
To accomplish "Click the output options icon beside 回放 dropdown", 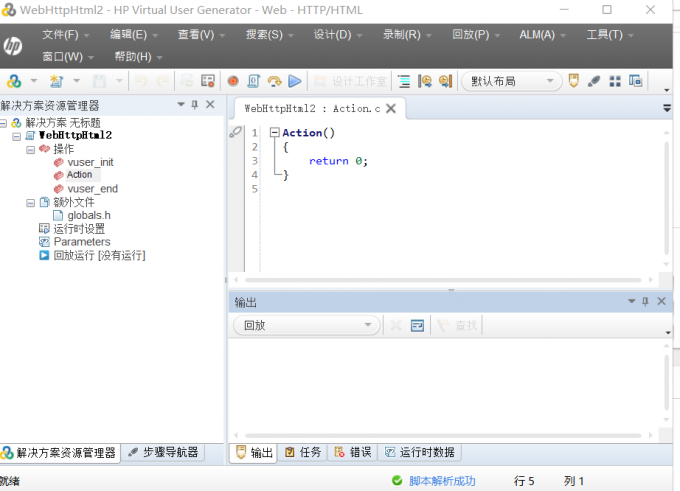I will point(417,325).
